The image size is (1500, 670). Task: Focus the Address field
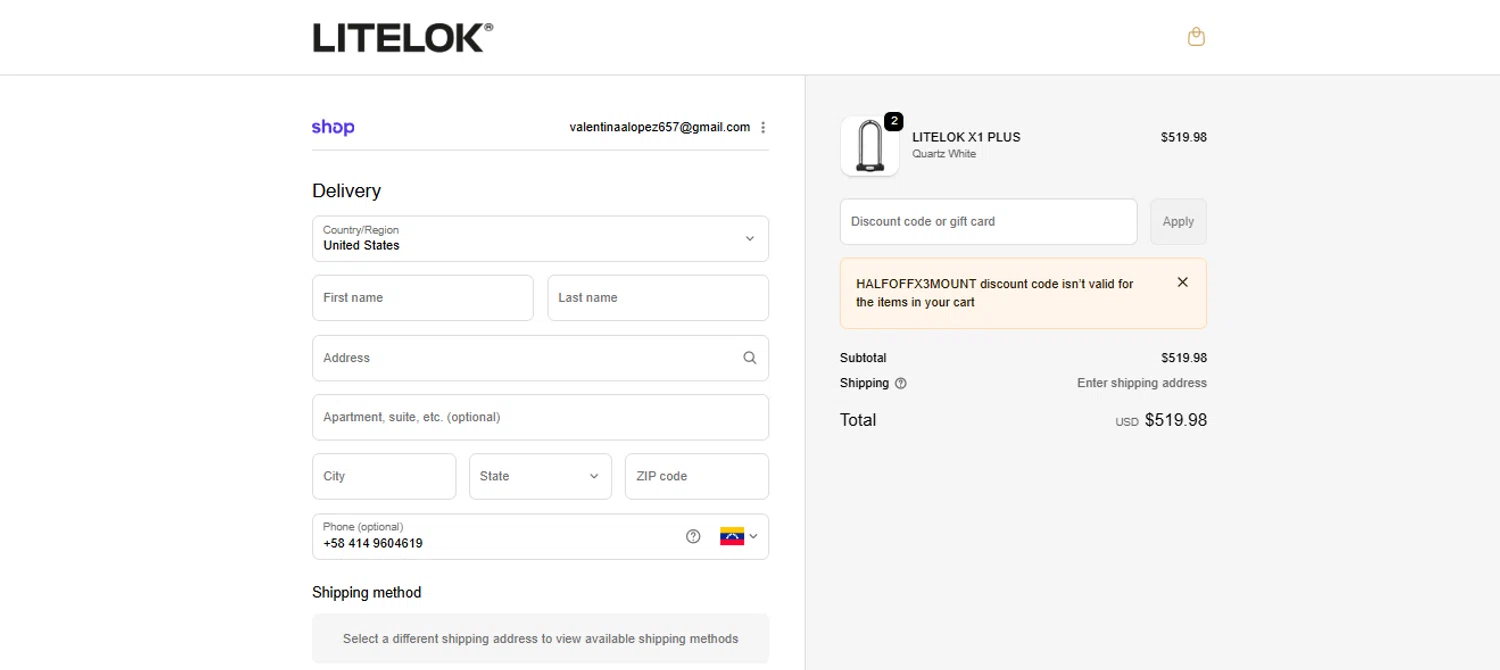point(540,358)
